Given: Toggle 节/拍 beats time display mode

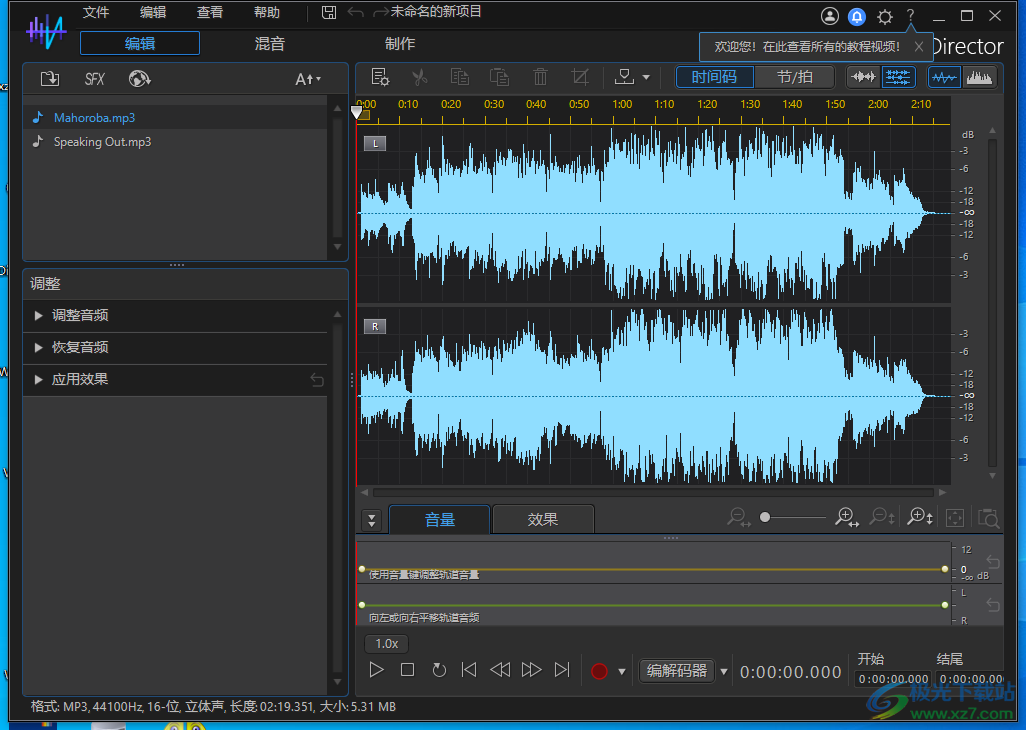Looking at the screenshot, I should click(x=794, y=77).
